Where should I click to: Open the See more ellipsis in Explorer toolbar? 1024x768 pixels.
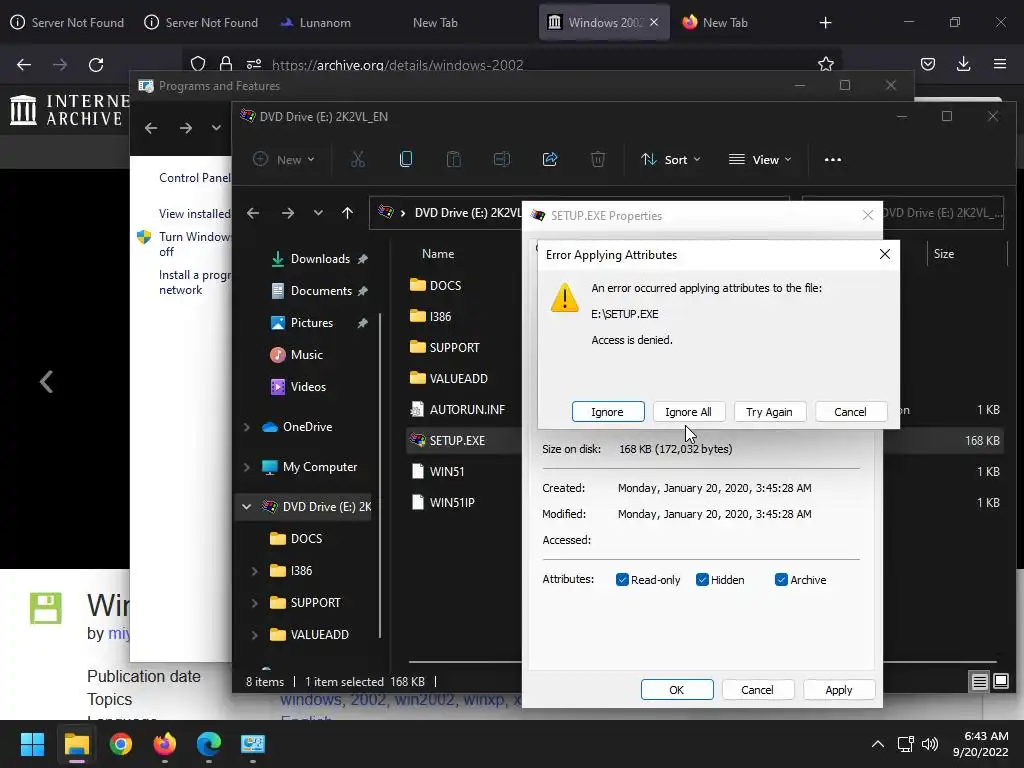833,159
